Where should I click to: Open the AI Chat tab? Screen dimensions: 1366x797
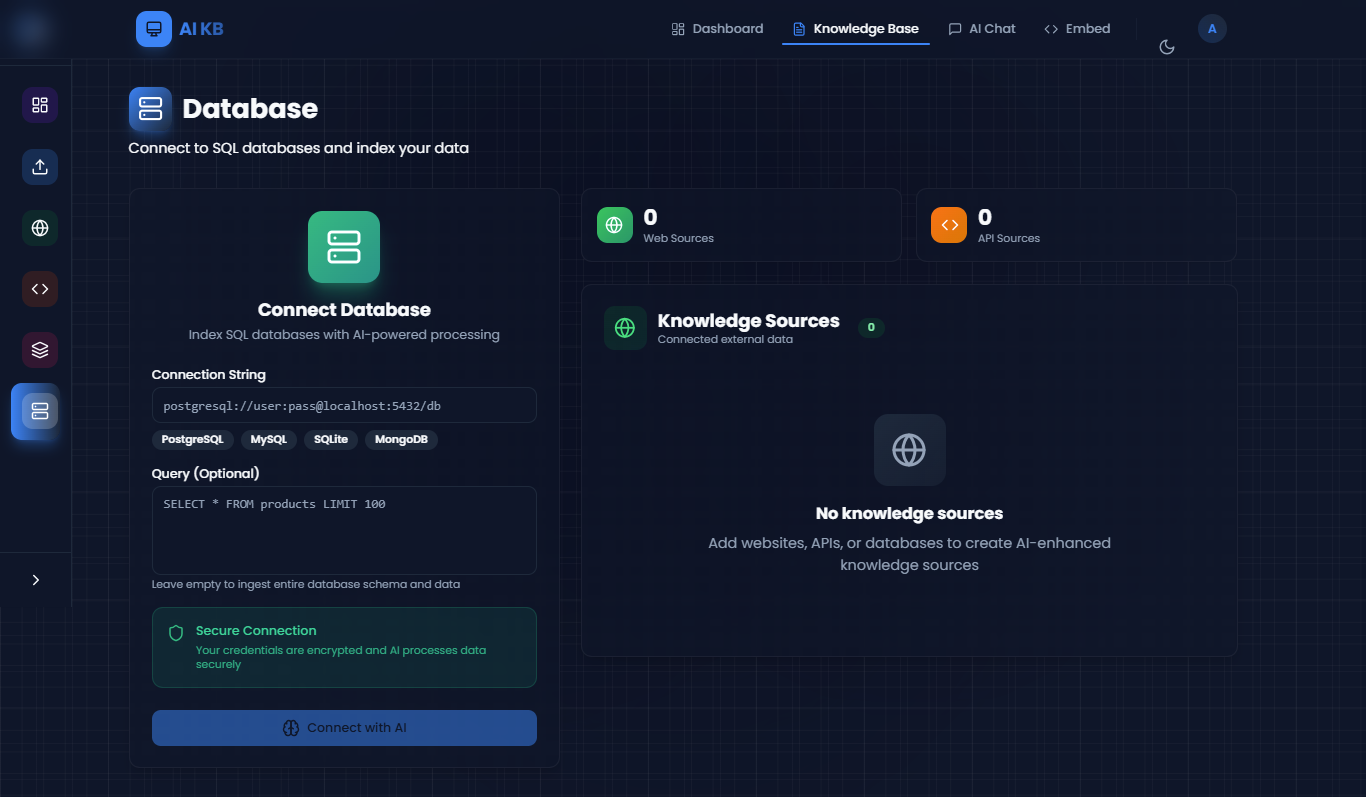click(982, 29)
